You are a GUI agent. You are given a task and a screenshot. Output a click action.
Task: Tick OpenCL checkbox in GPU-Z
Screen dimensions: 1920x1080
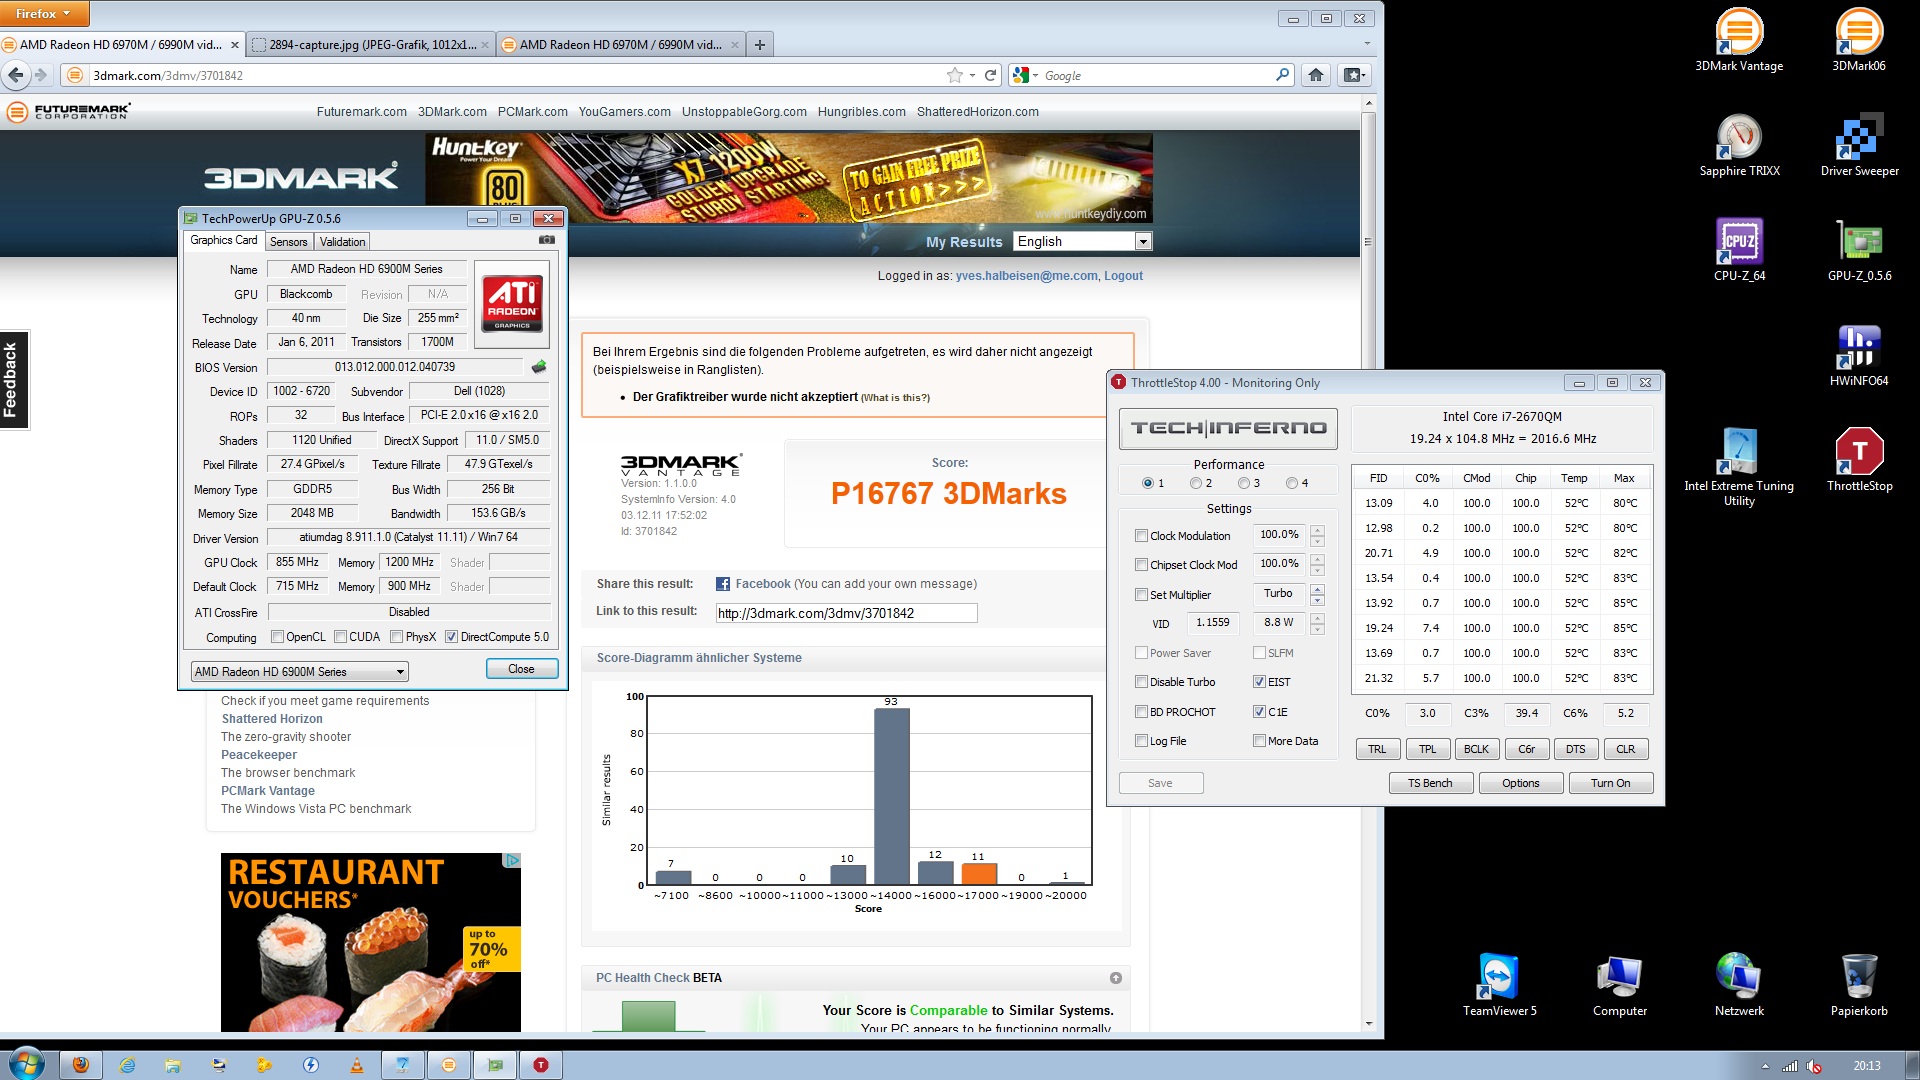278,637
